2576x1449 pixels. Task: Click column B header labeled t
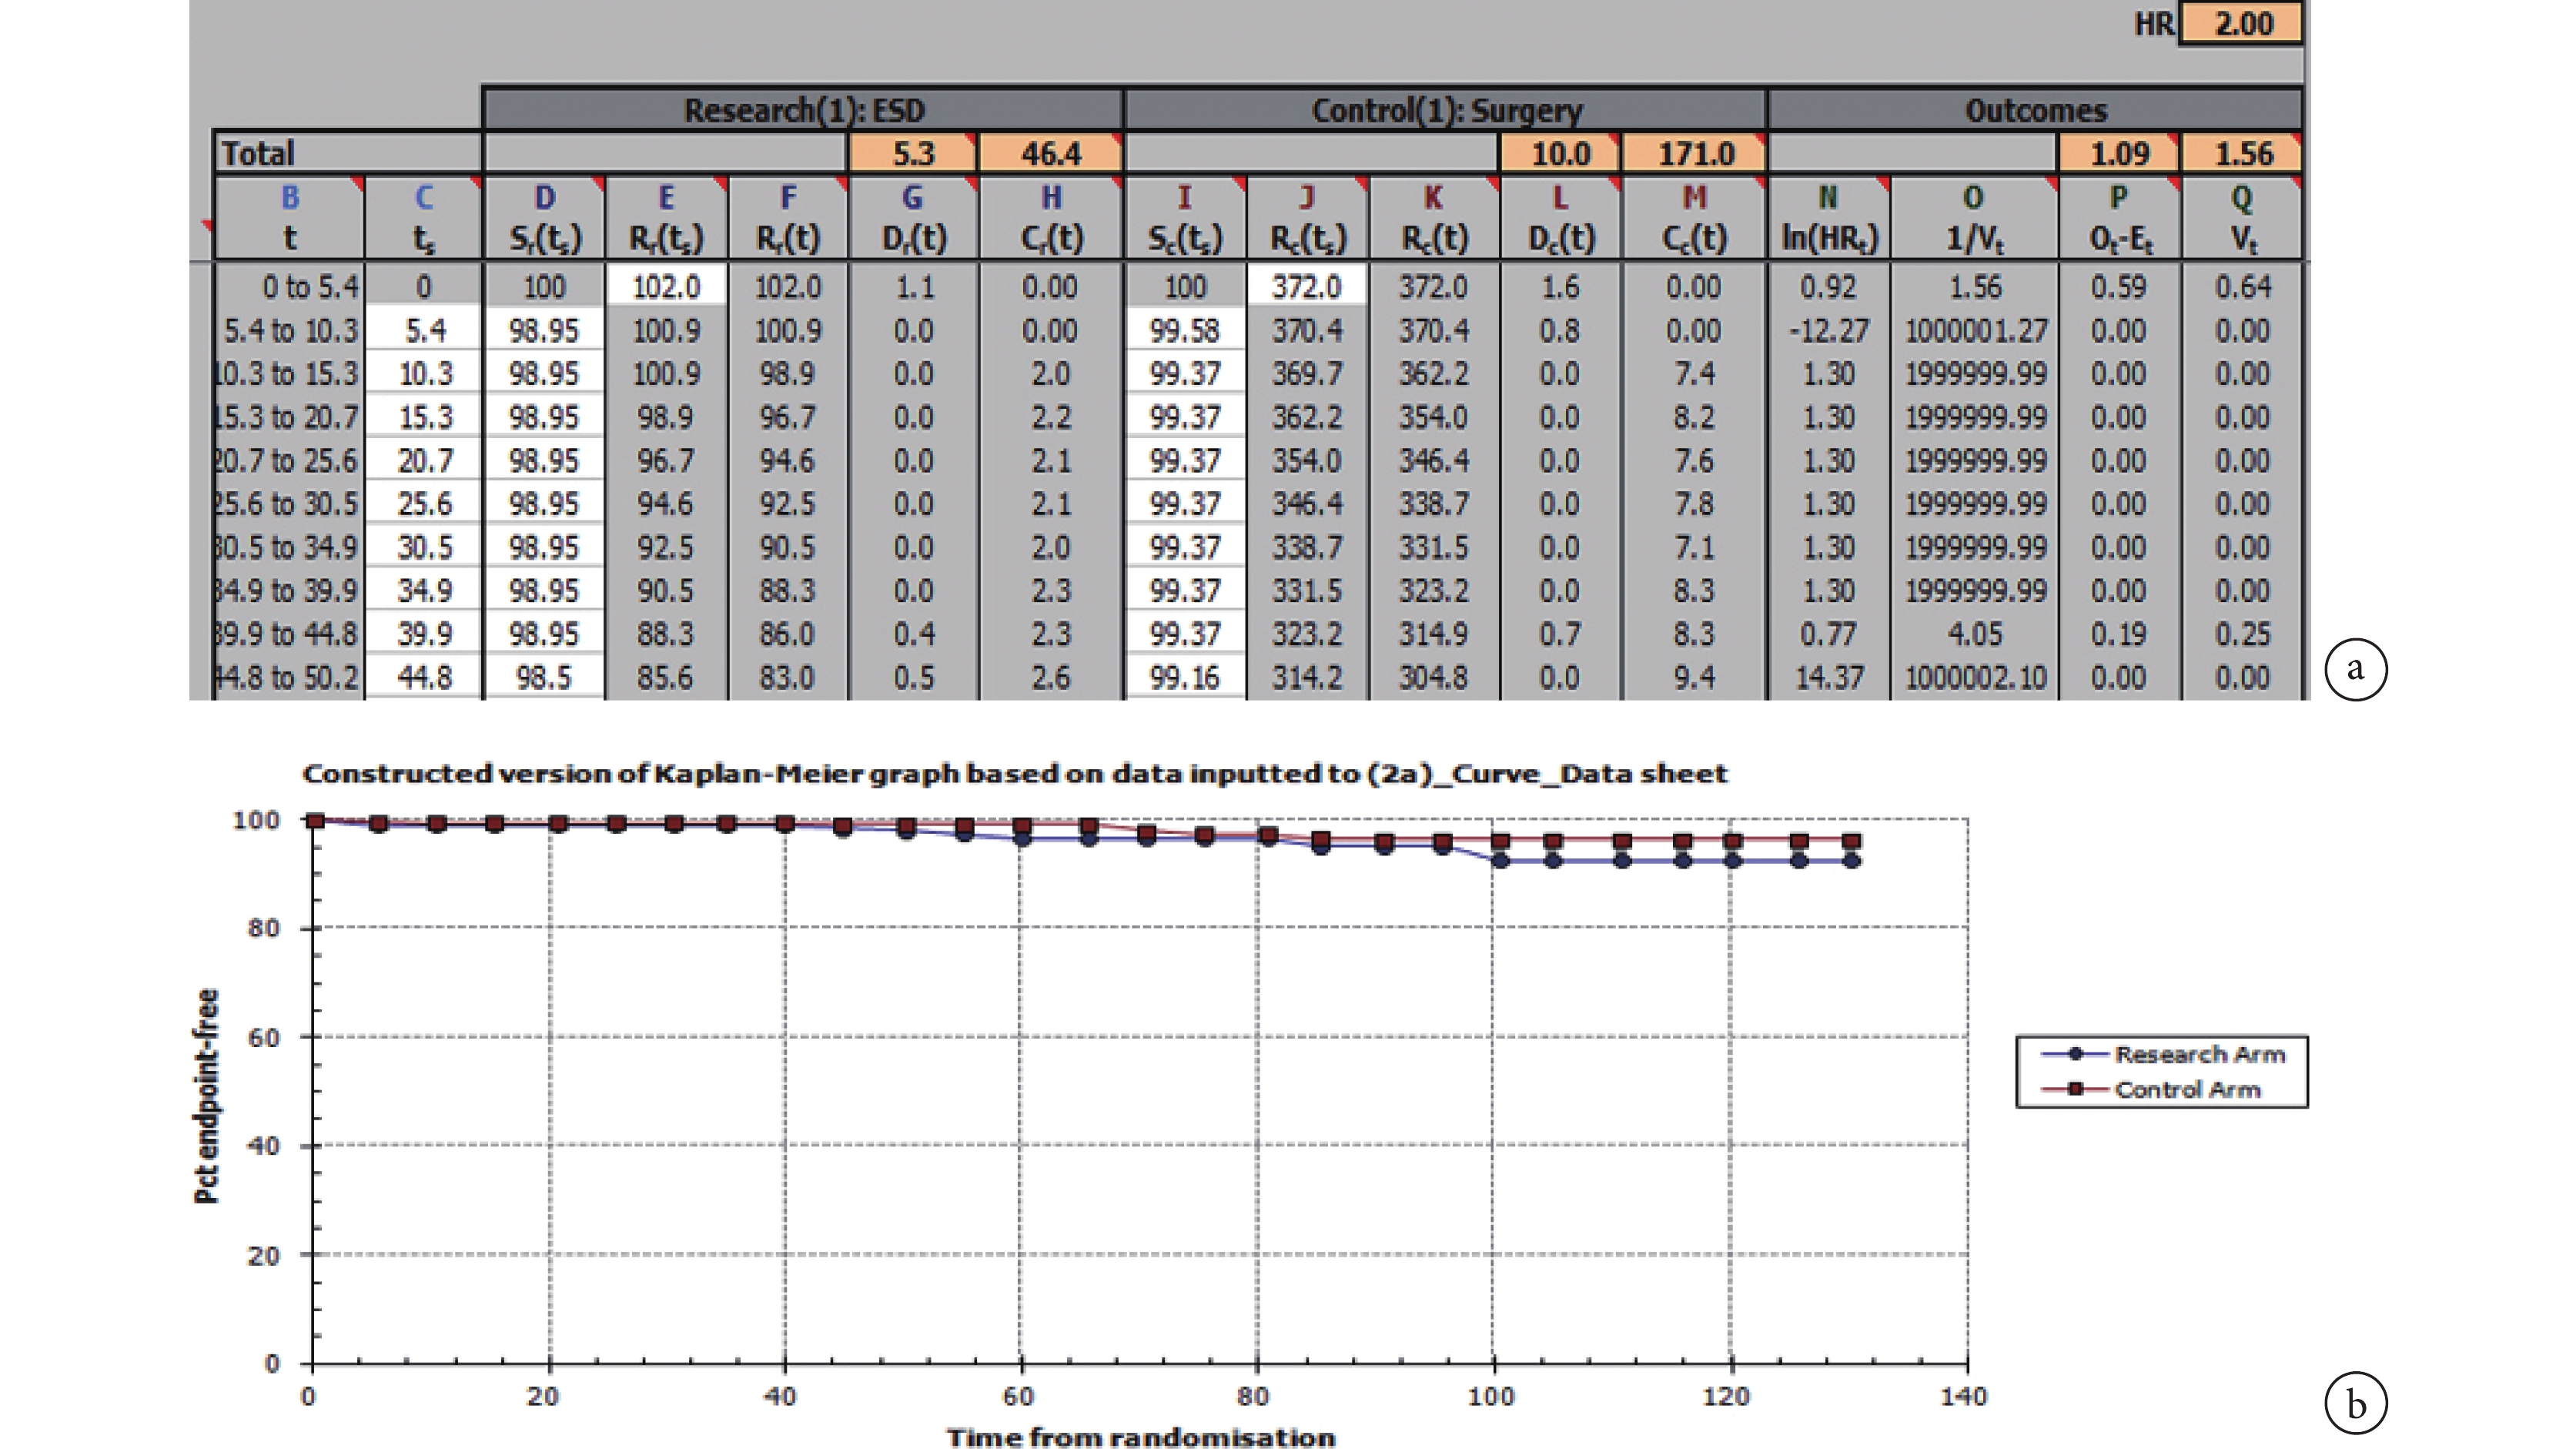(290, 218)
